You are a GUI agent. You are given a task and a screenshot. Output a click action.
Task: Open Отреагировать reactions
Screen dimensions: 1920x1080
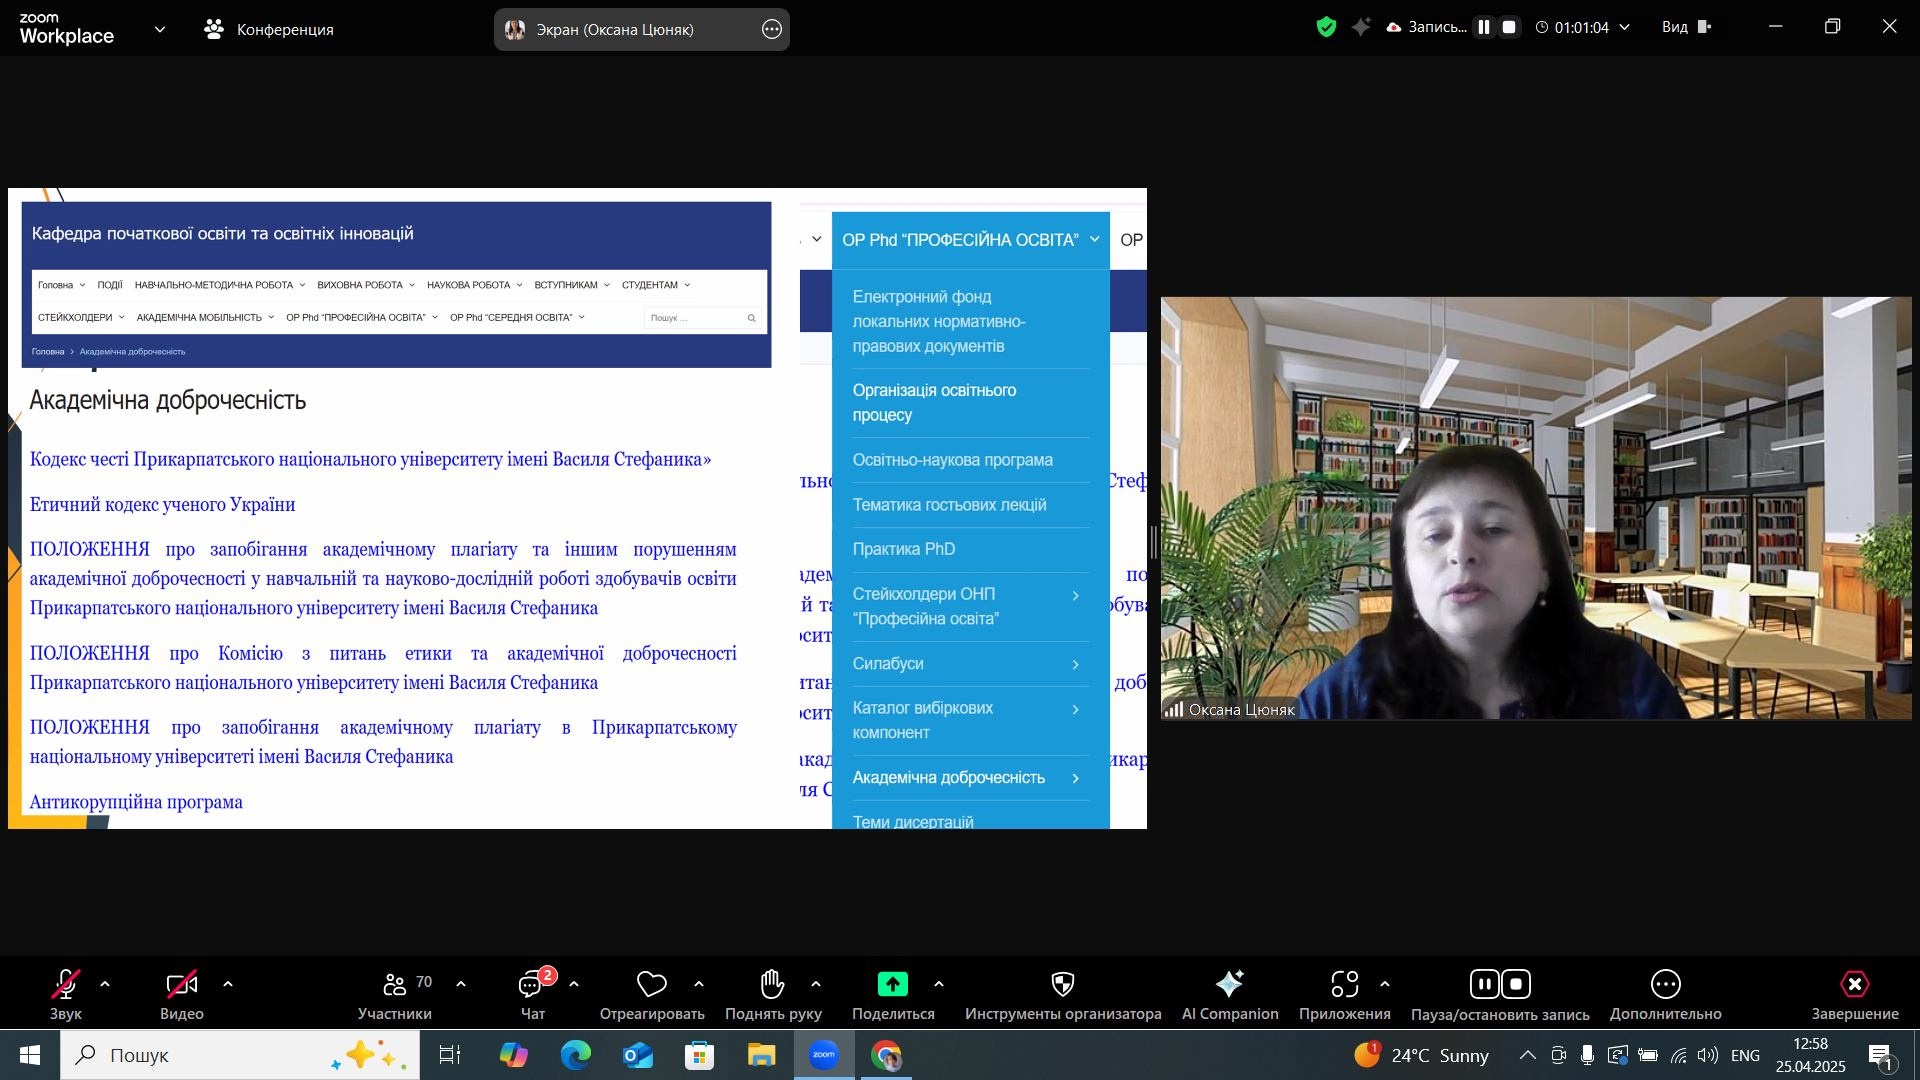pyautogui.click(x=652, y=995)
